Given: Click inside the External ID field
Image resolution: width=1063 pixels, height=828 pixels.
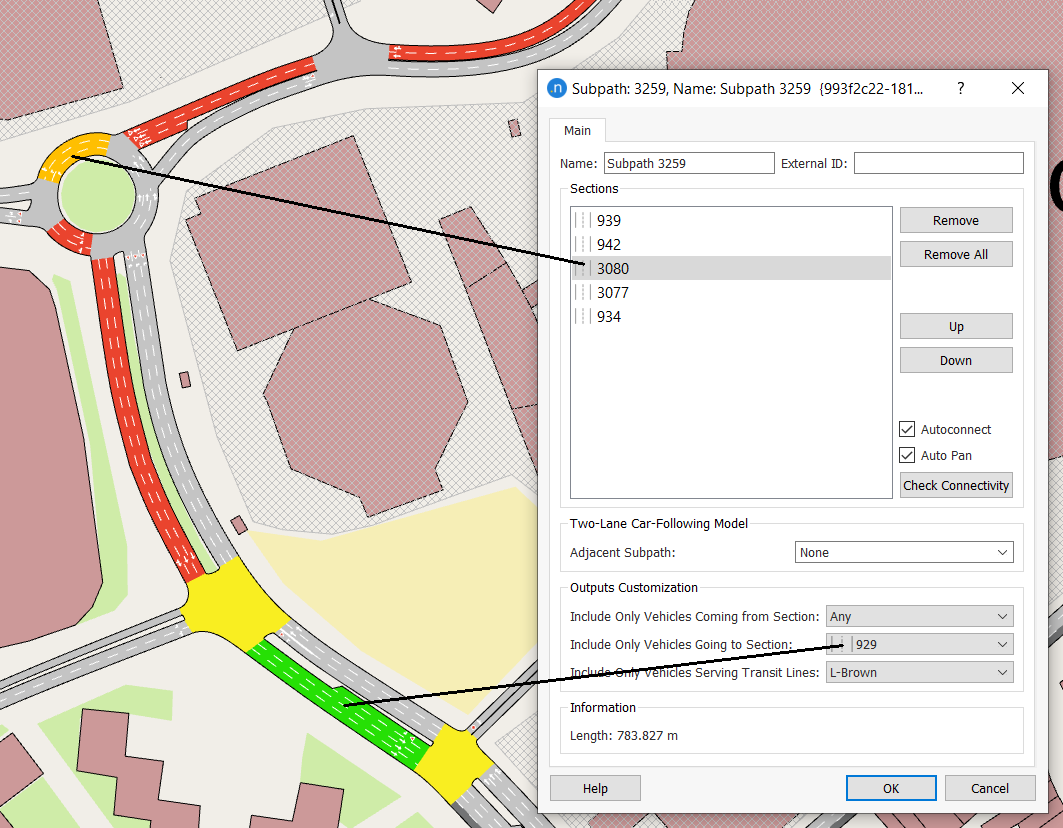Looking at the screenshot, I should tap(938, 162).
